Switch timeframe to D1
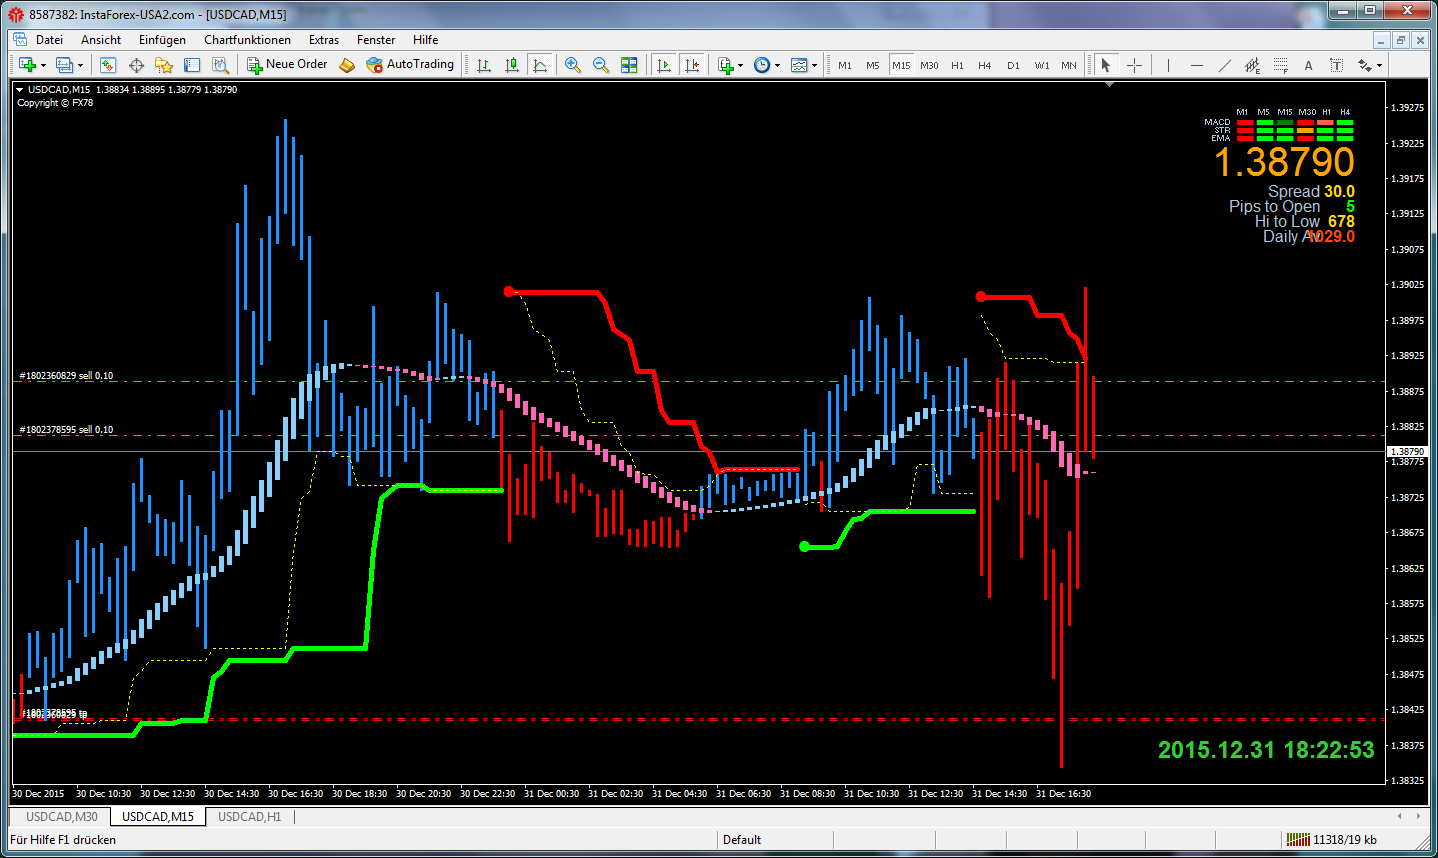Viewport: 1438px width, 858px height. coord(1013,65)
